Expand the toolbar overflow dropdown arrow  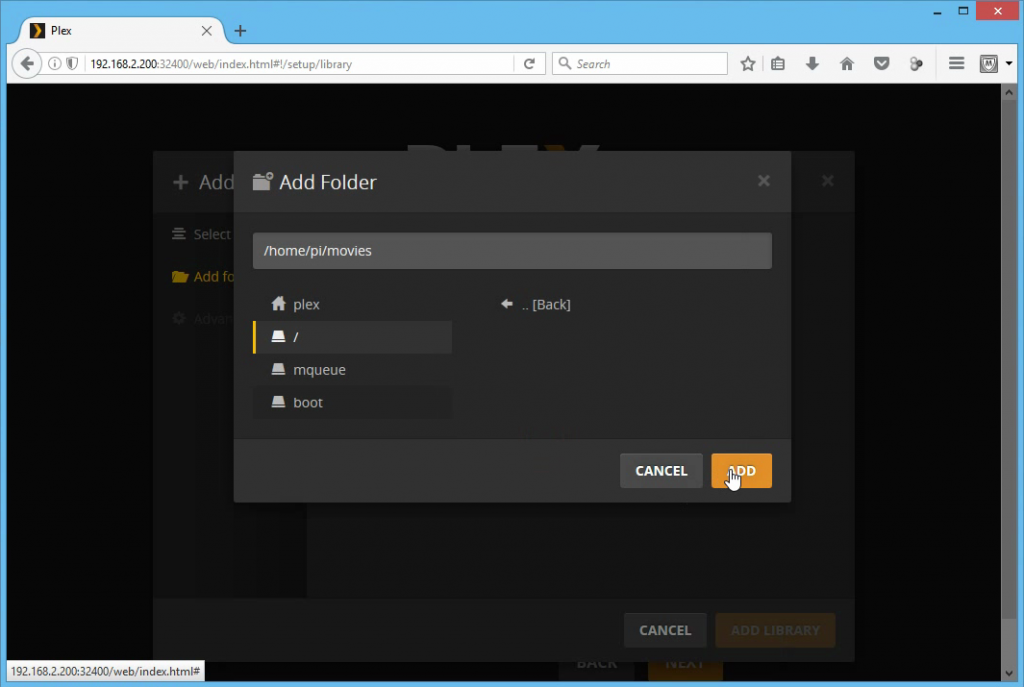pyautogui.click(x=1010, y=63)
